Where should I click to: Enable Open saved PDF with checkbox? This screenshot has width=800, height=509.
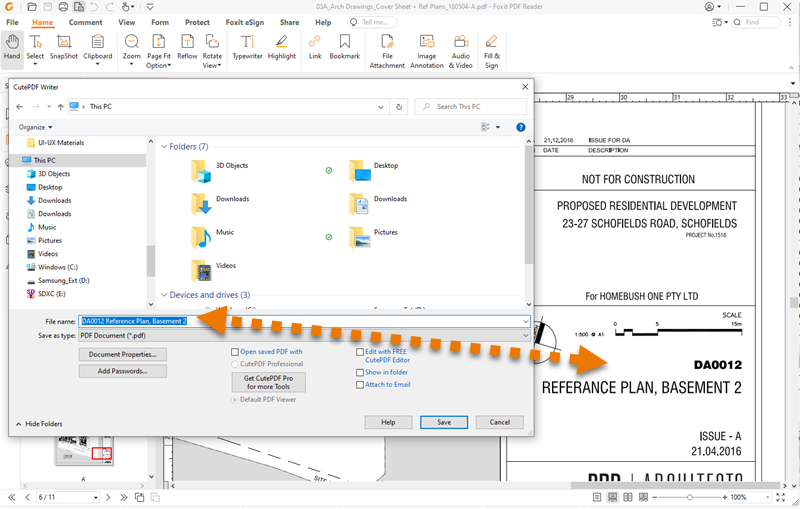point(235,351)
